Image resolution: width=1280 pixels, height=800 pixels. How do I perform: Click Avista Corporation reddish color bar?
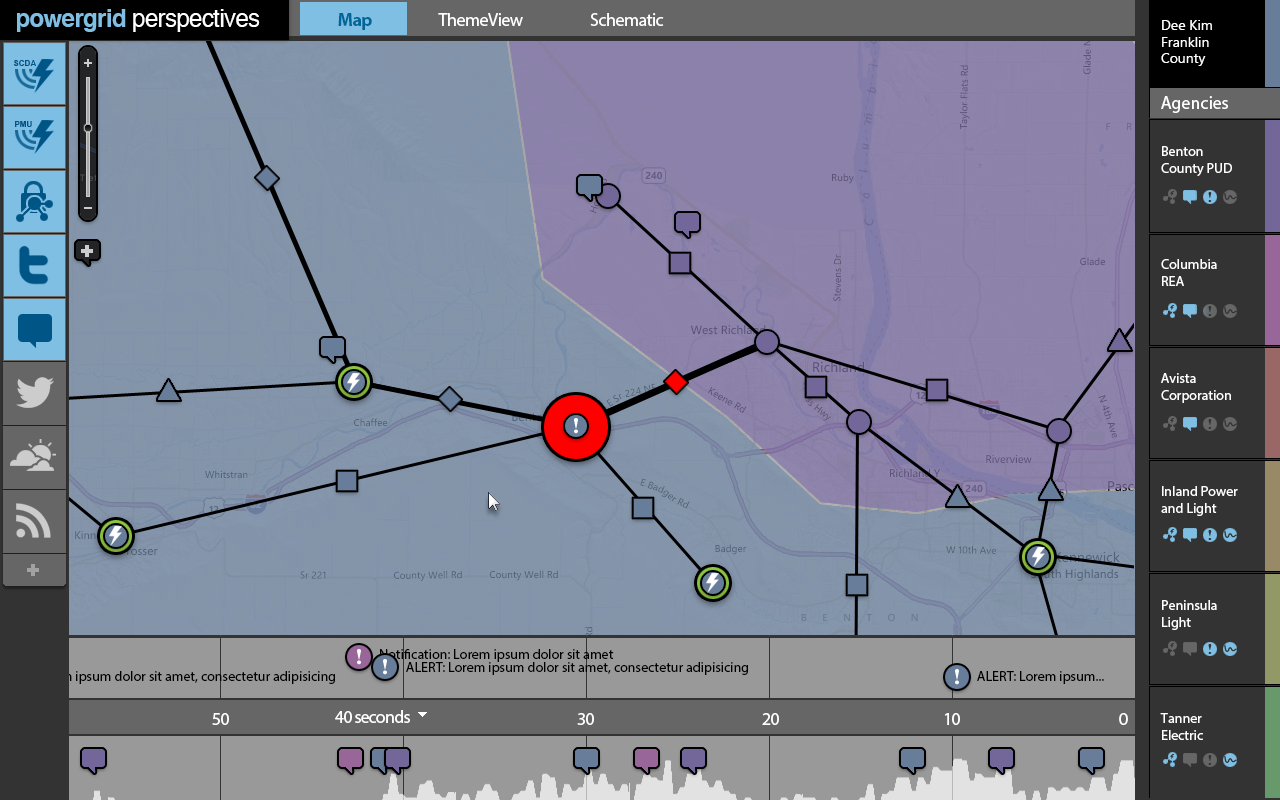(x=1272, y=403)
